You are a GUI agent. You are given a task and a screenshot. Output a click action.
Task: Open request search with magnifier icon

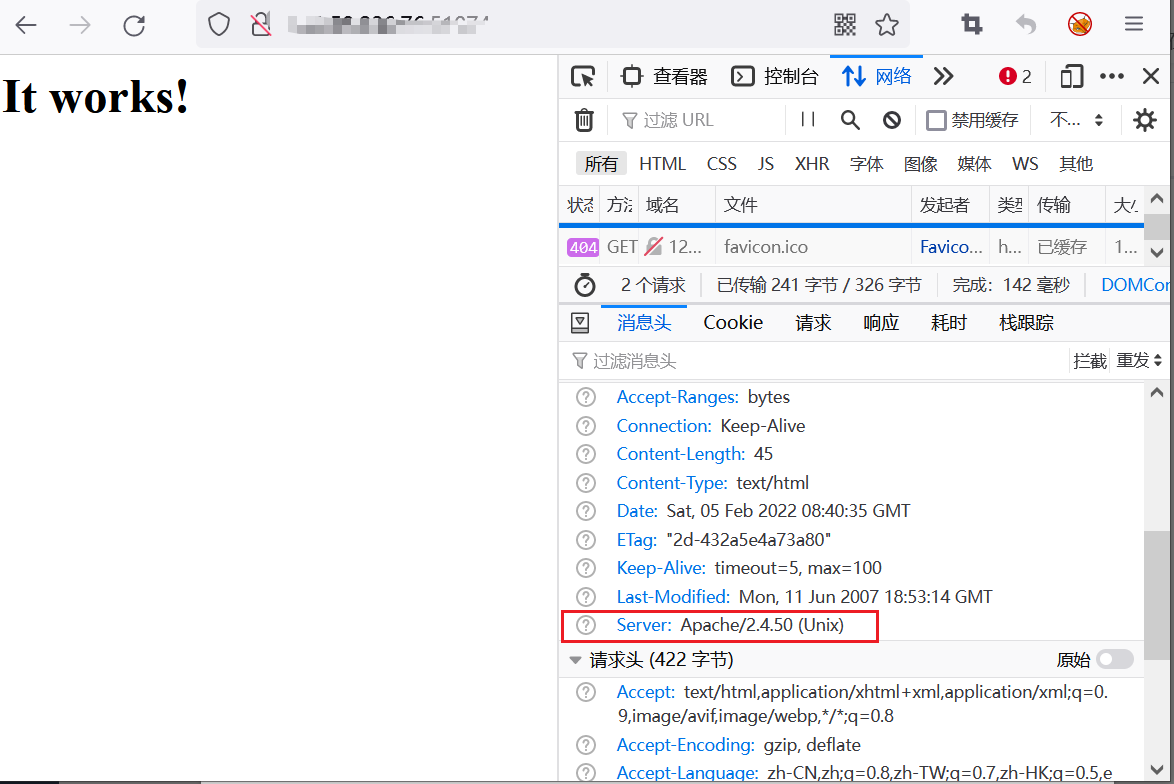coord(850,119)
